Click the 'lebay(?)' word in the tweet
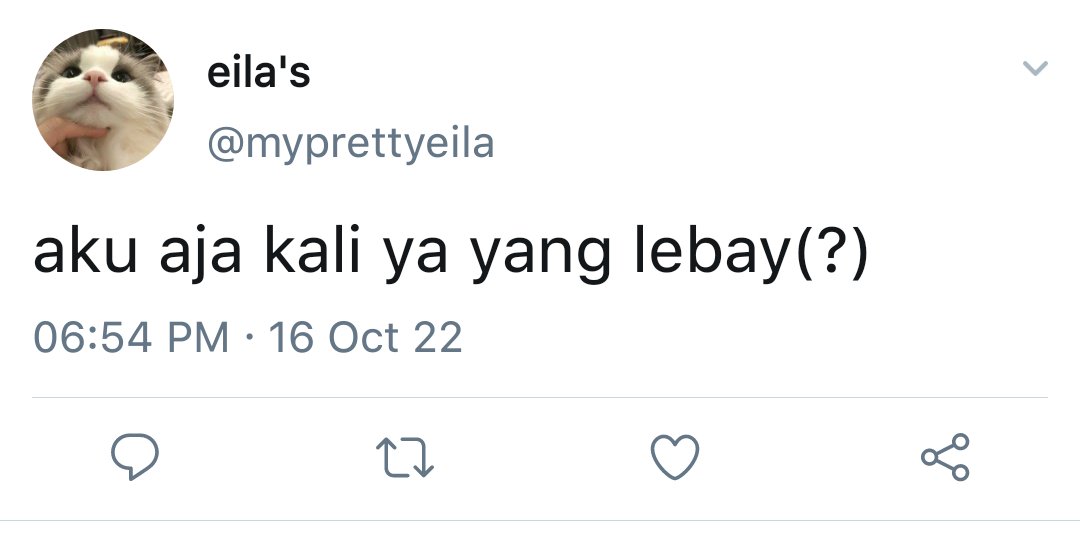This screenshot has height=537, width=1080. click(x=751, y=253)
